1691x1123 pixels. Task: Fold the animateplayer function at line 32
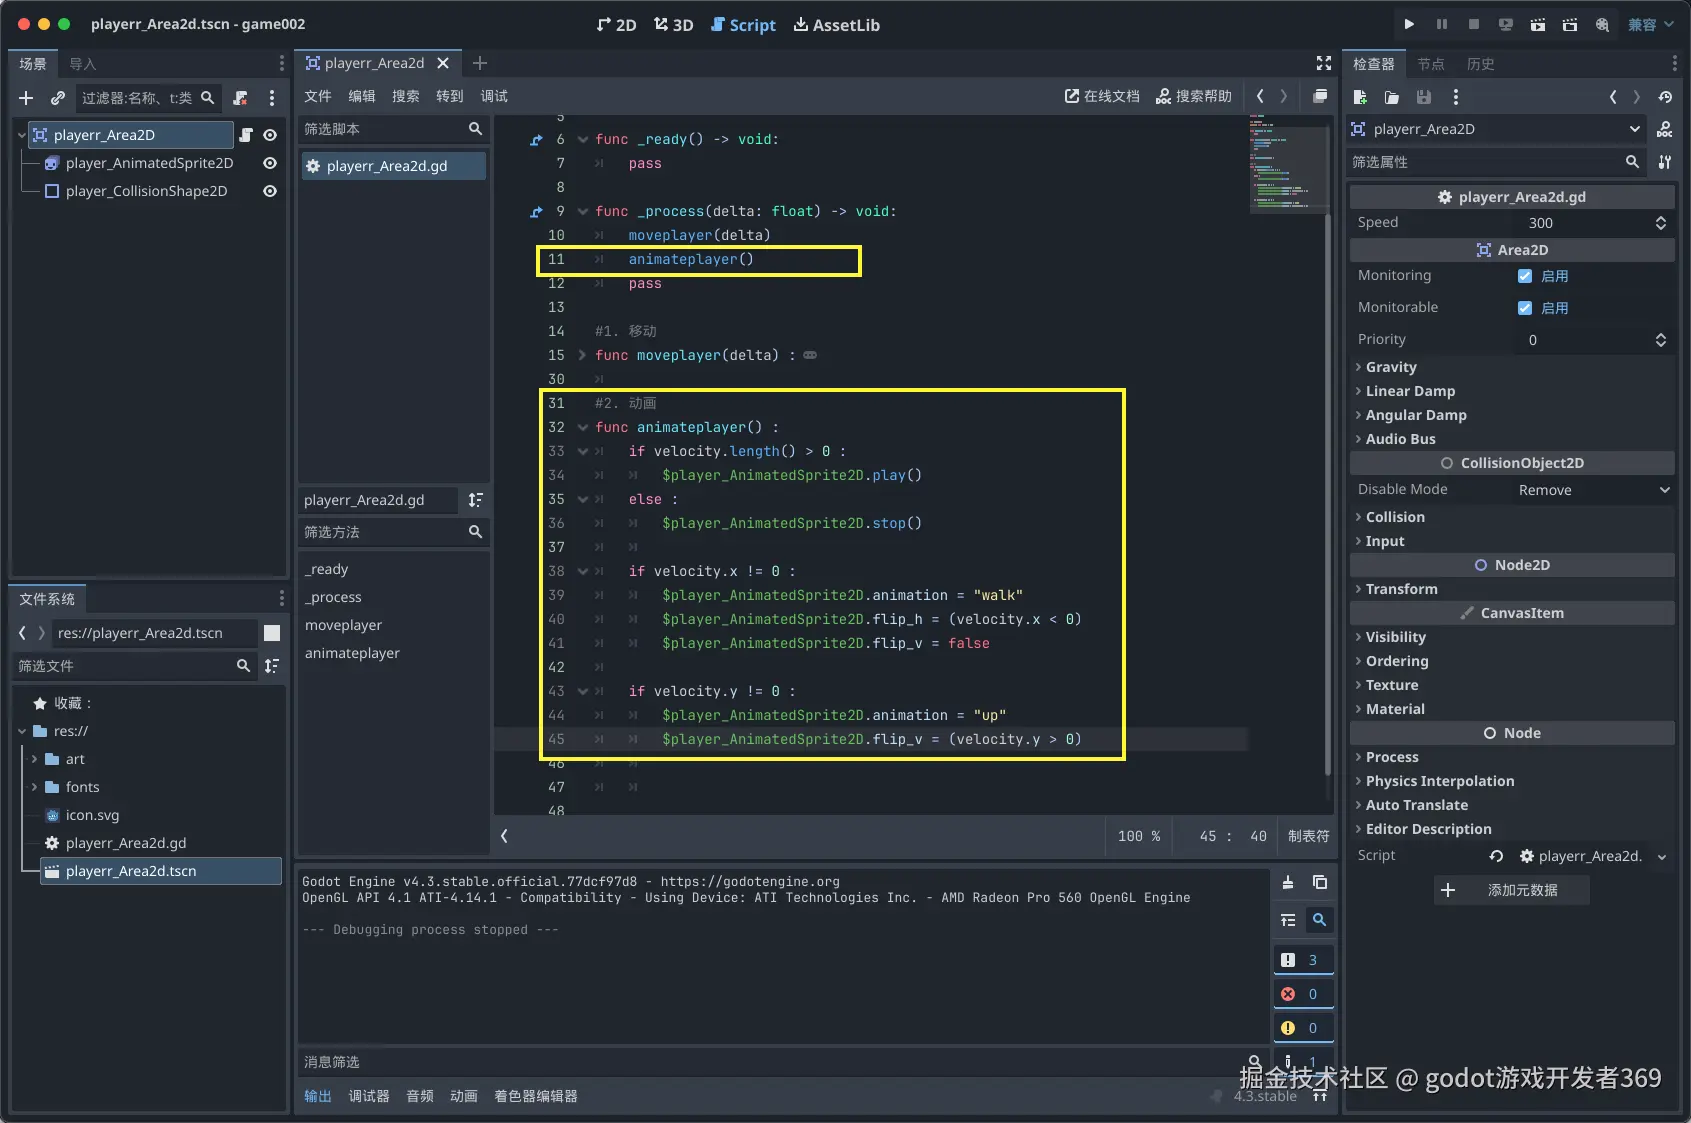pyautogui.click(x=583, y=427)
